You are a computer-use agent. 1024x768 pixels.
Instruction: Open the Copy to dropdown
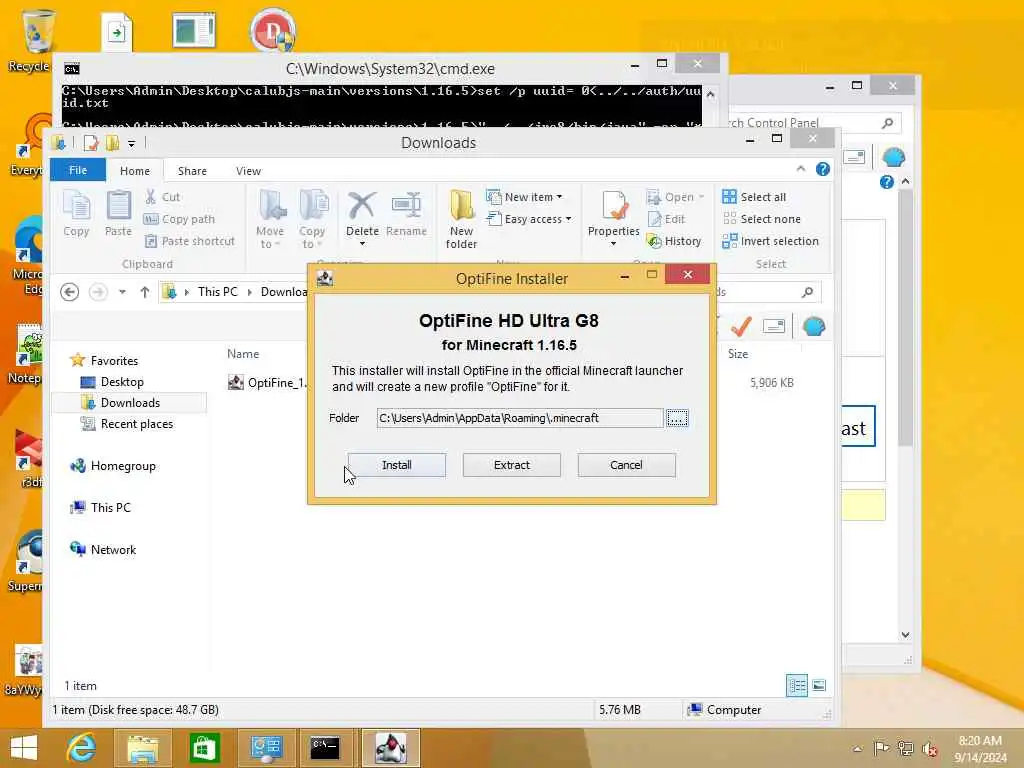(312, 219)
